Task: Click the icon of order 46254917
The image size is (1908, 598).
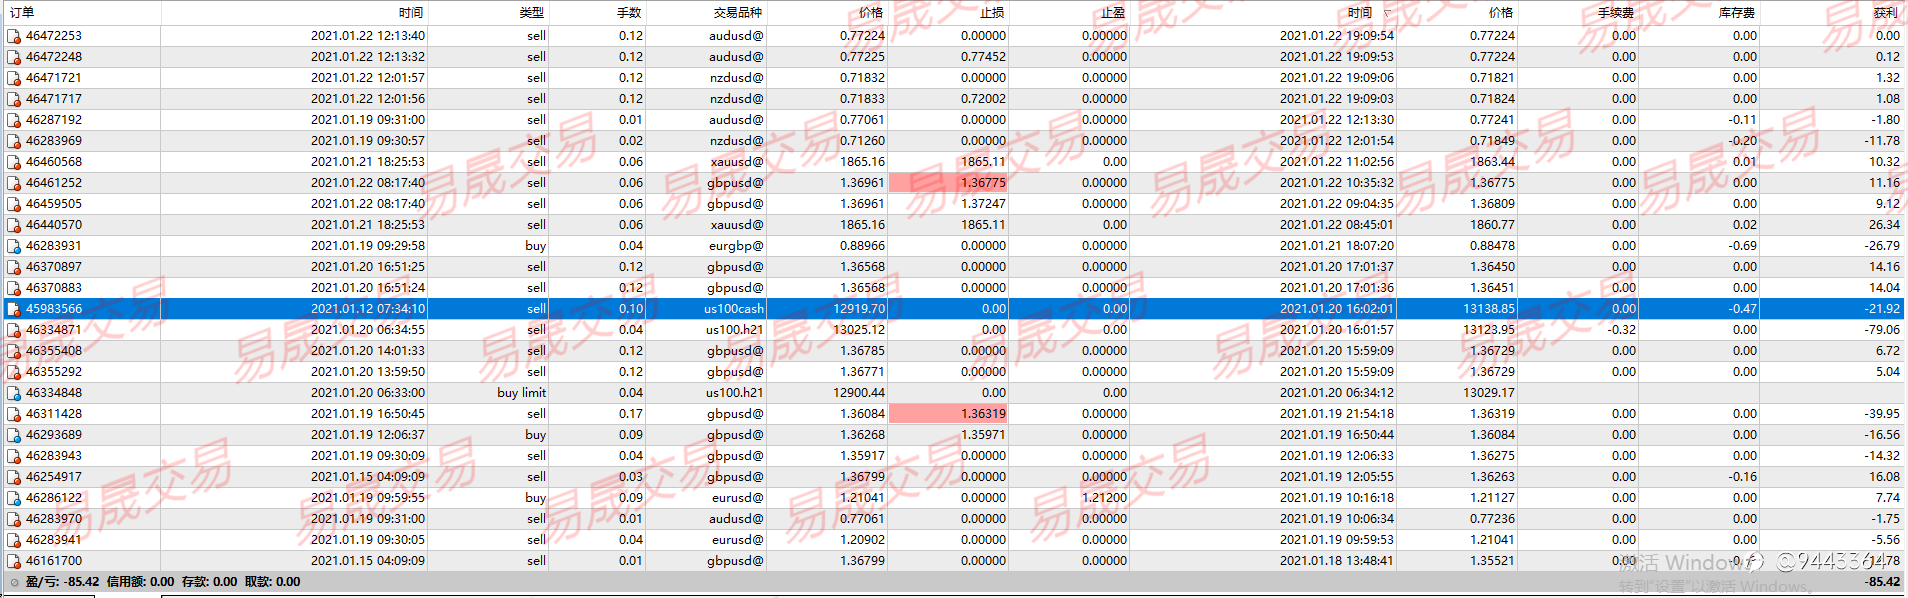Action: (x=14, y=477)
